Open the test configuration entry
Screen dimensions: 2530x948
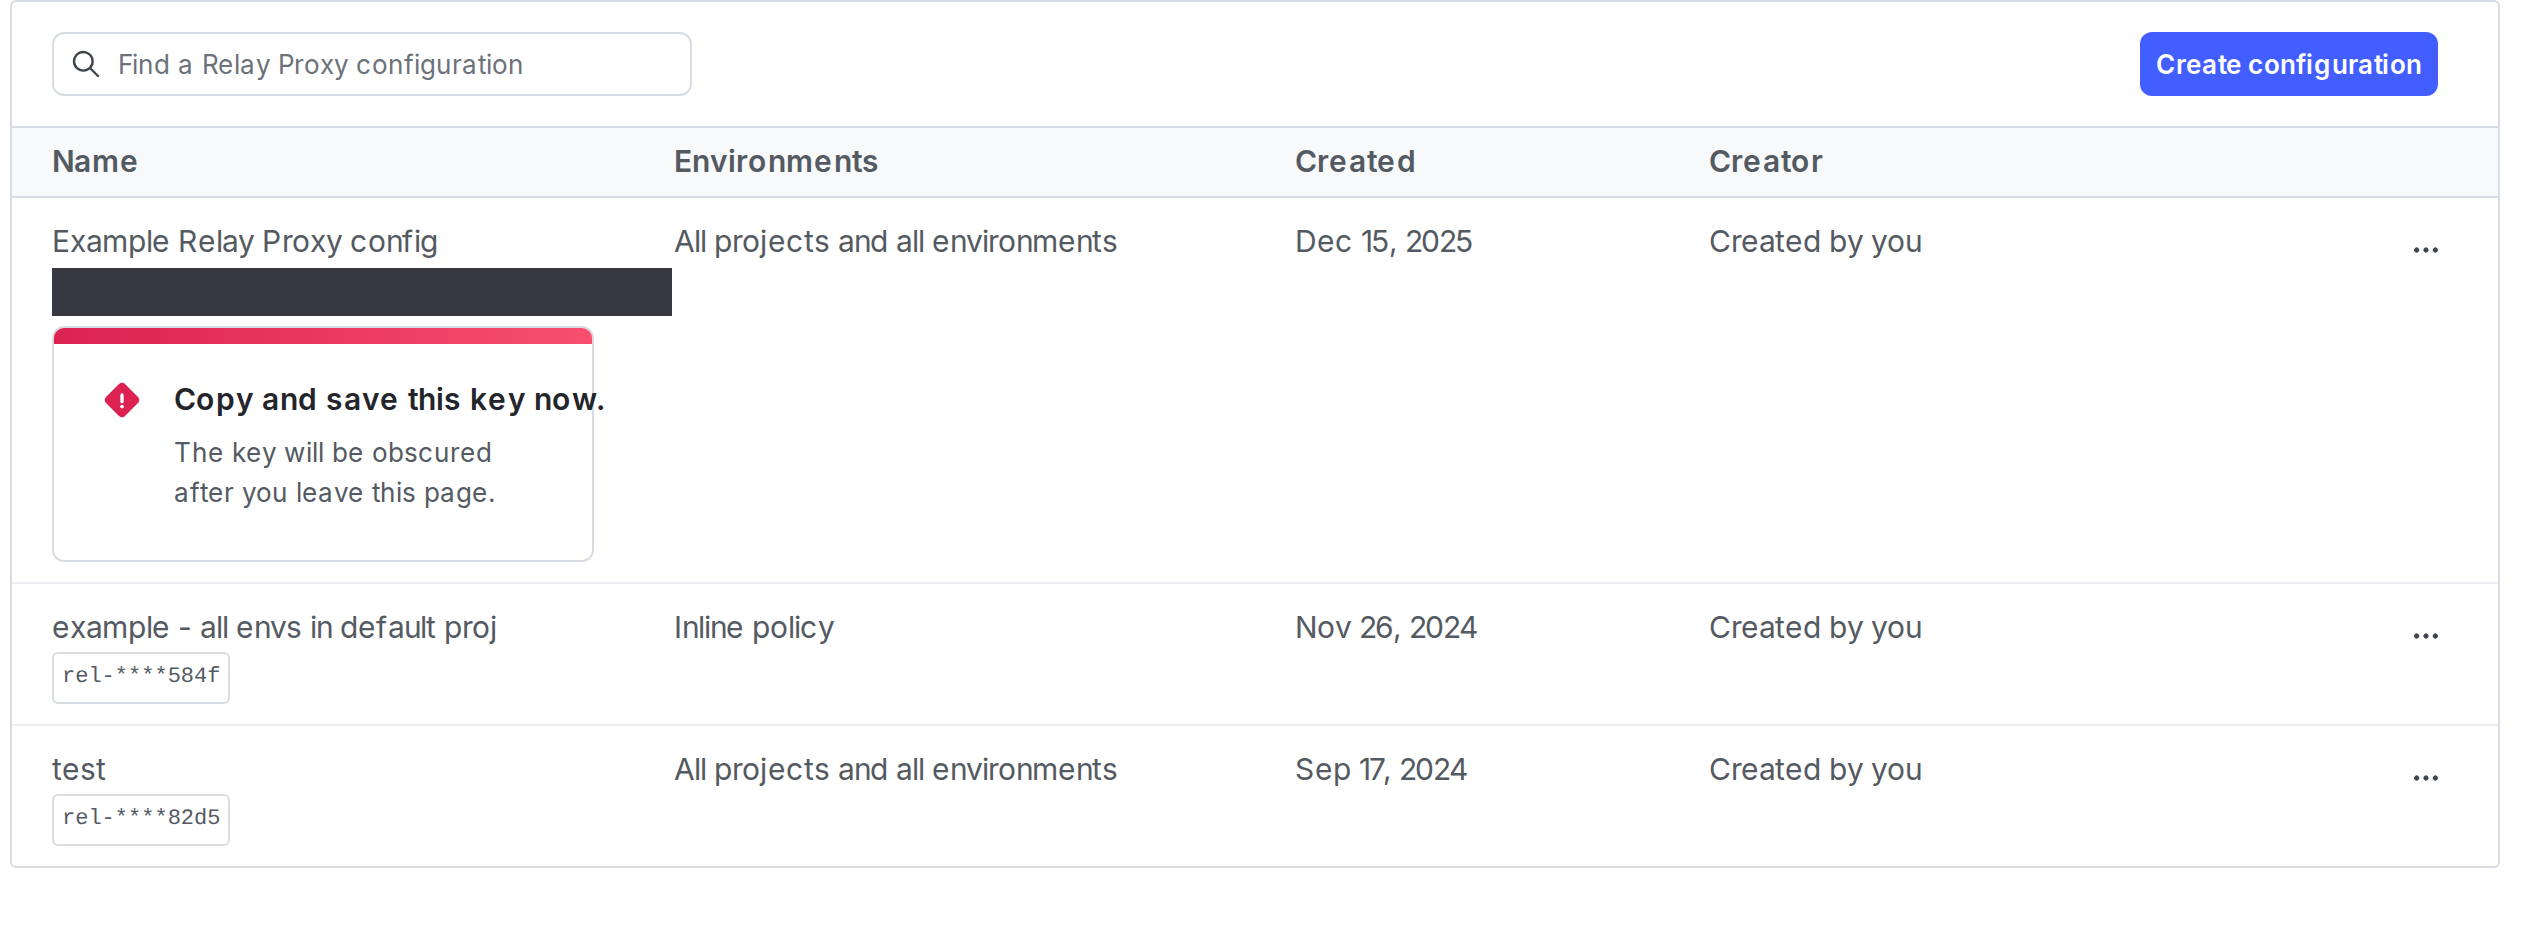(78, 769)
